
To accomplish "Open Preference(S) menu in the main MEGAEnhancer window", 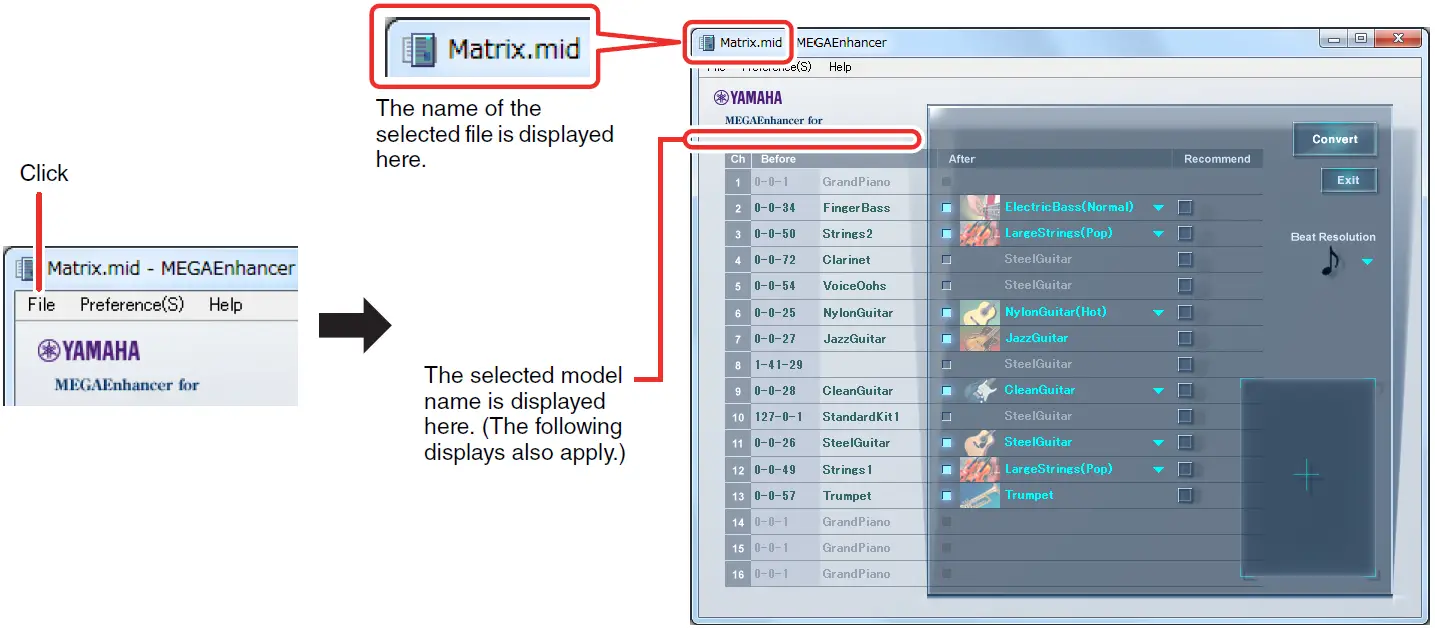I will pyautogui.click(x=776, y=67).
